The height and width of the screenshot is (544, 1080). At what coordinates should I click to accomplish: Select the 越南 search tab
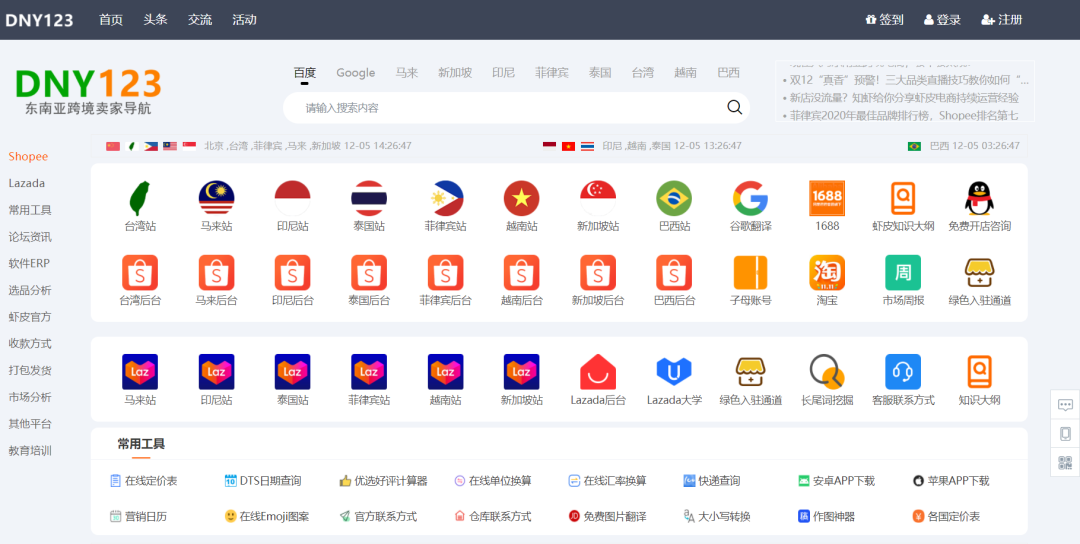(x=685, y=73)
